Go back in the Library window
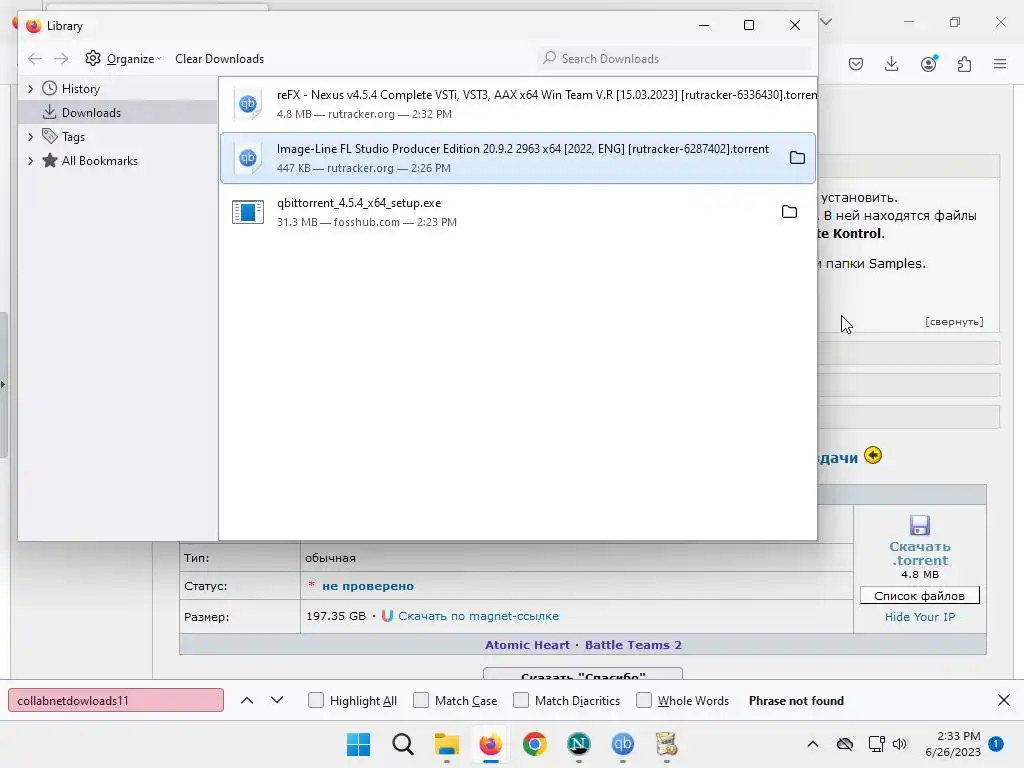Viewport: 1024px width, 768px height. [35, 59]
